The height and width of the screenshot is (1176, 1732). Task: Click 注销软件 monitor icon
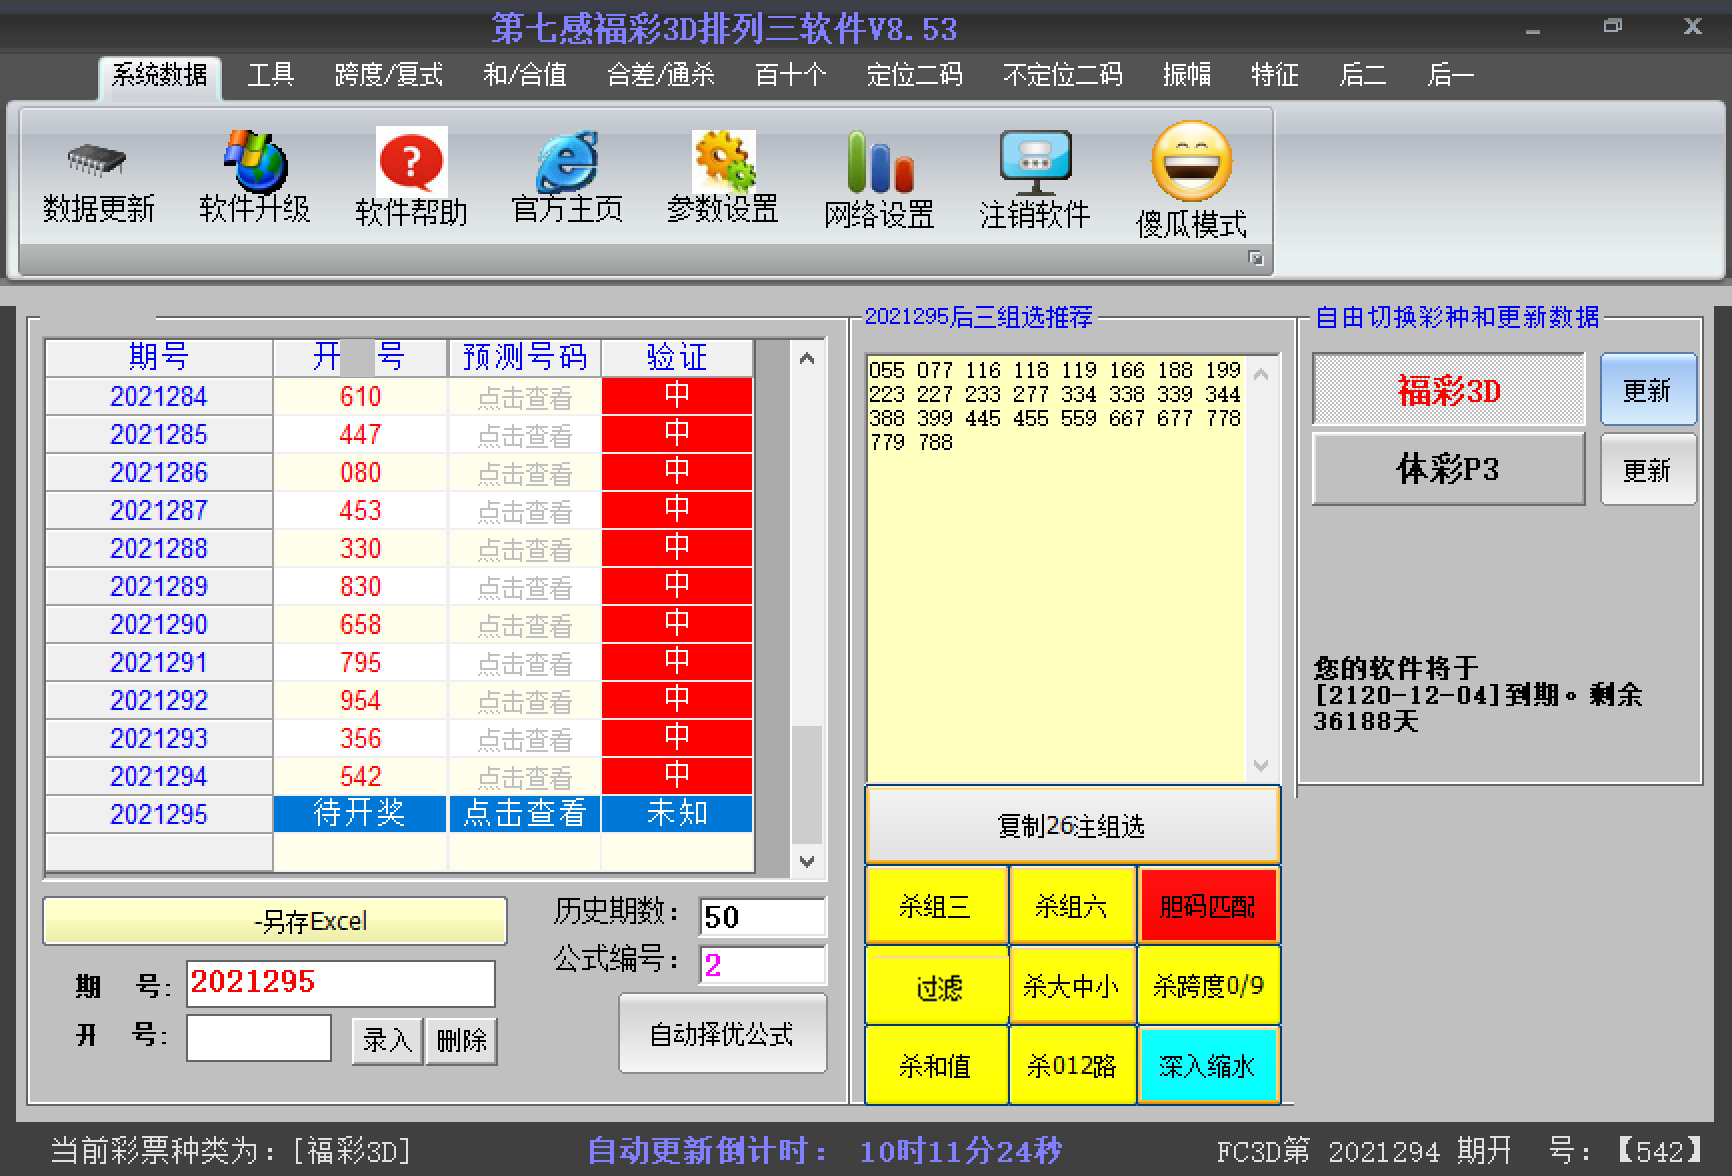point(1035,163)
